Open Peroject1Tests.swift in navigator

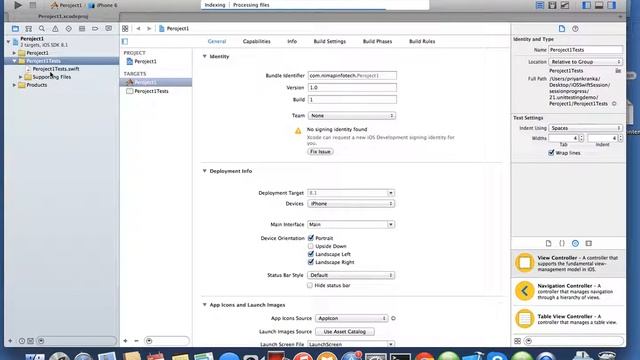pyautogui.click(x=56, y=69)
